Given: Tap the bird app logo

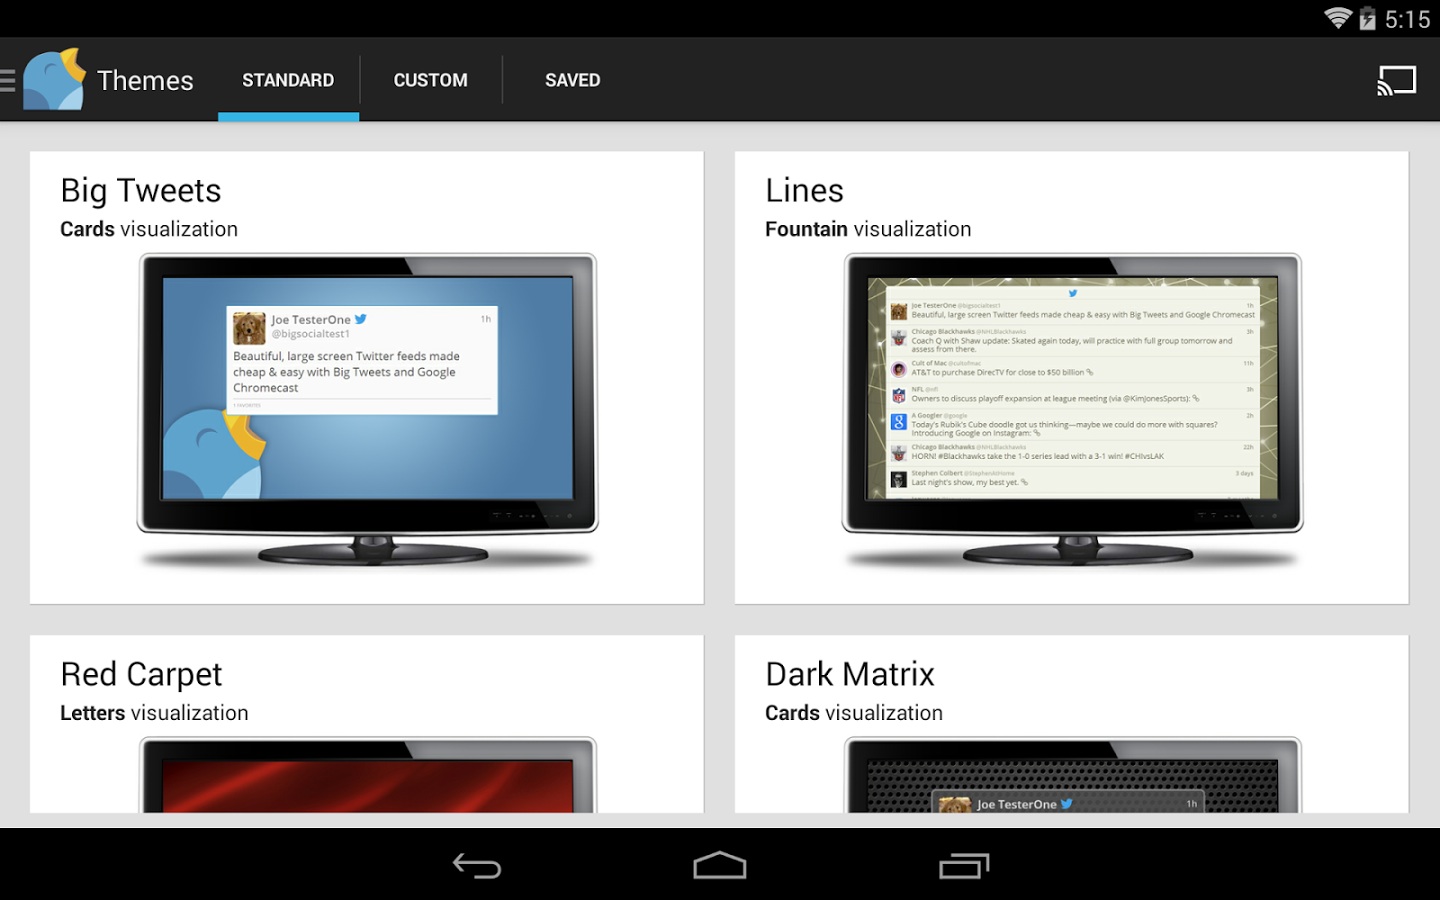Looking at the screenshot, I should (53, 77).
